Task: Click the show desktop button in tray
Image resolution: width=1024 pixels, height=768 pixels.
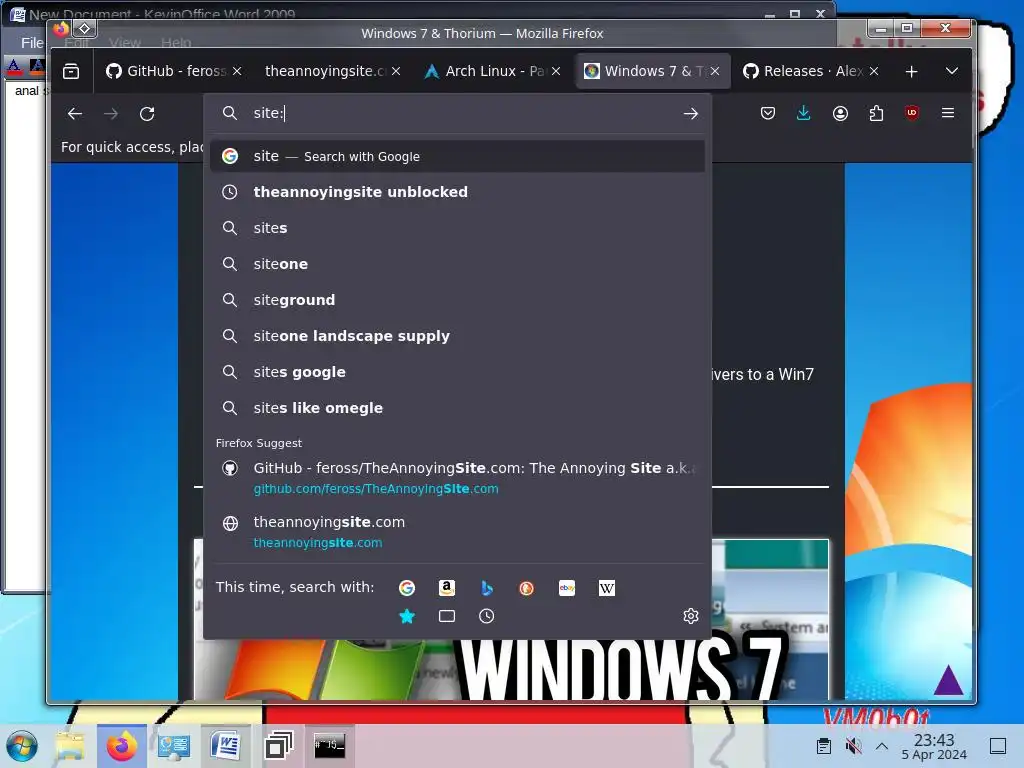Action: click(998, 746)
